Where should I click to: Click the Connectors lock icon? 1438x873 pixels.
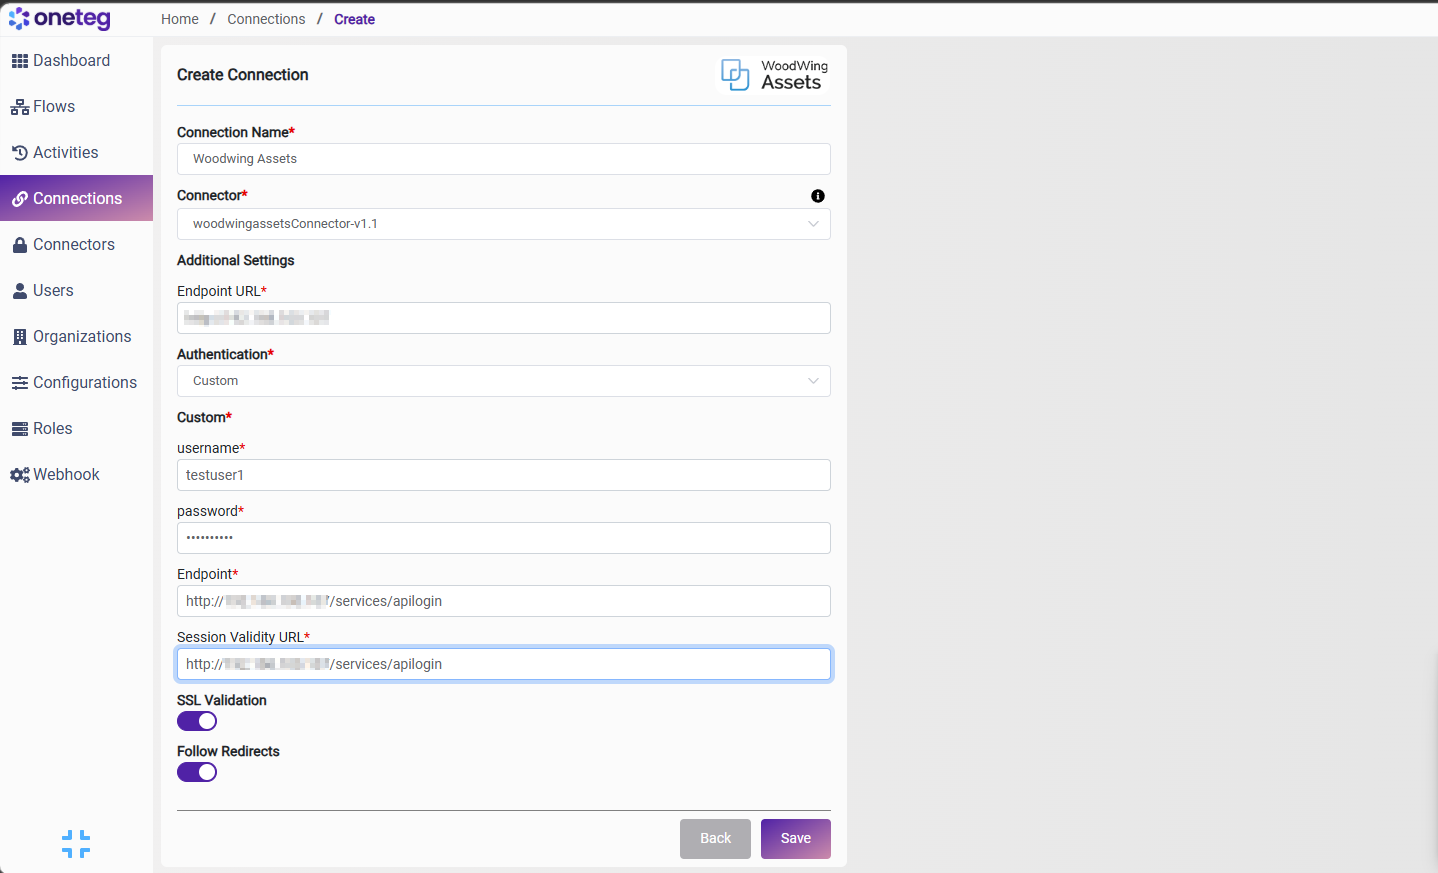(x=20, y=245)
